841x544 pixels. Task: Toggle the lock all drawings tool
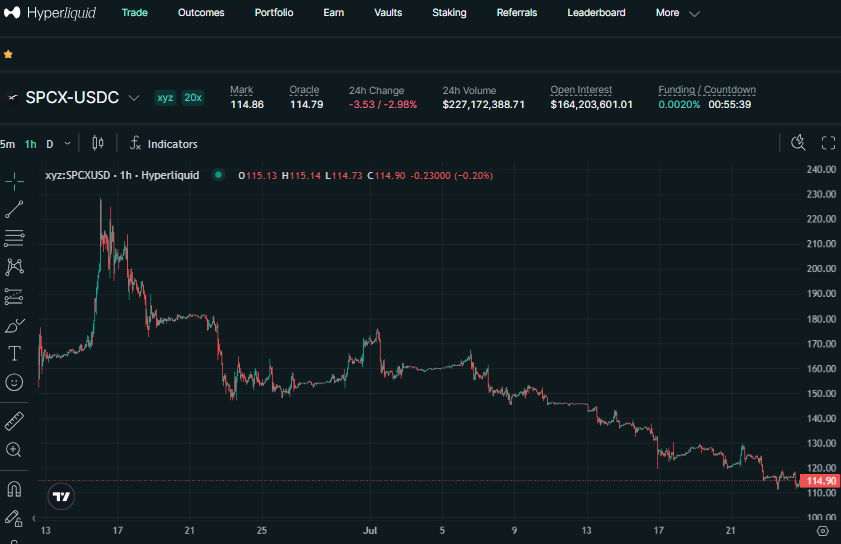point(14,518)
